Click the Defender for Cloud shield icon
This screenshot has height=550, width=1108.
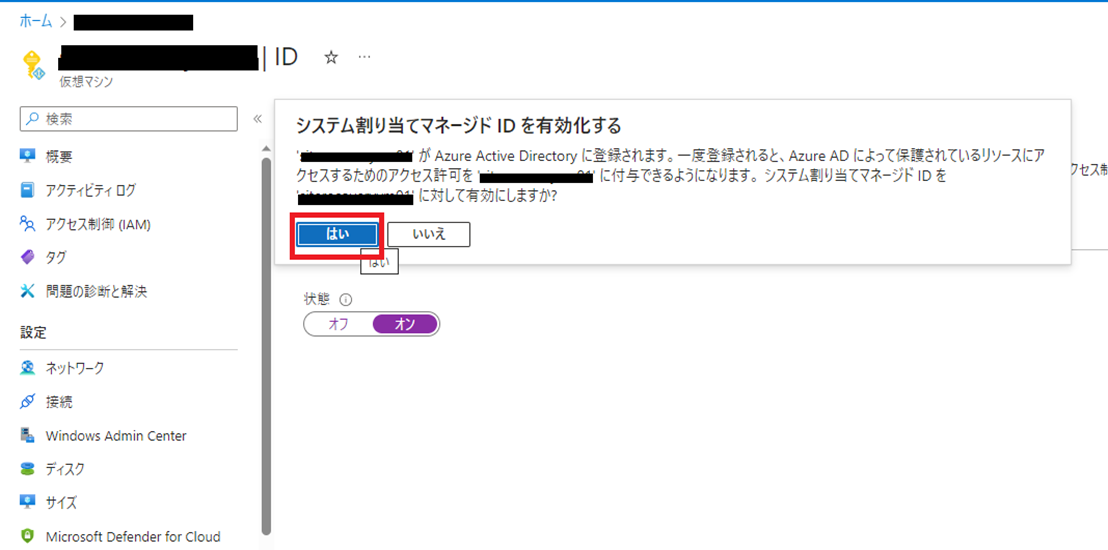pos(28,536)
